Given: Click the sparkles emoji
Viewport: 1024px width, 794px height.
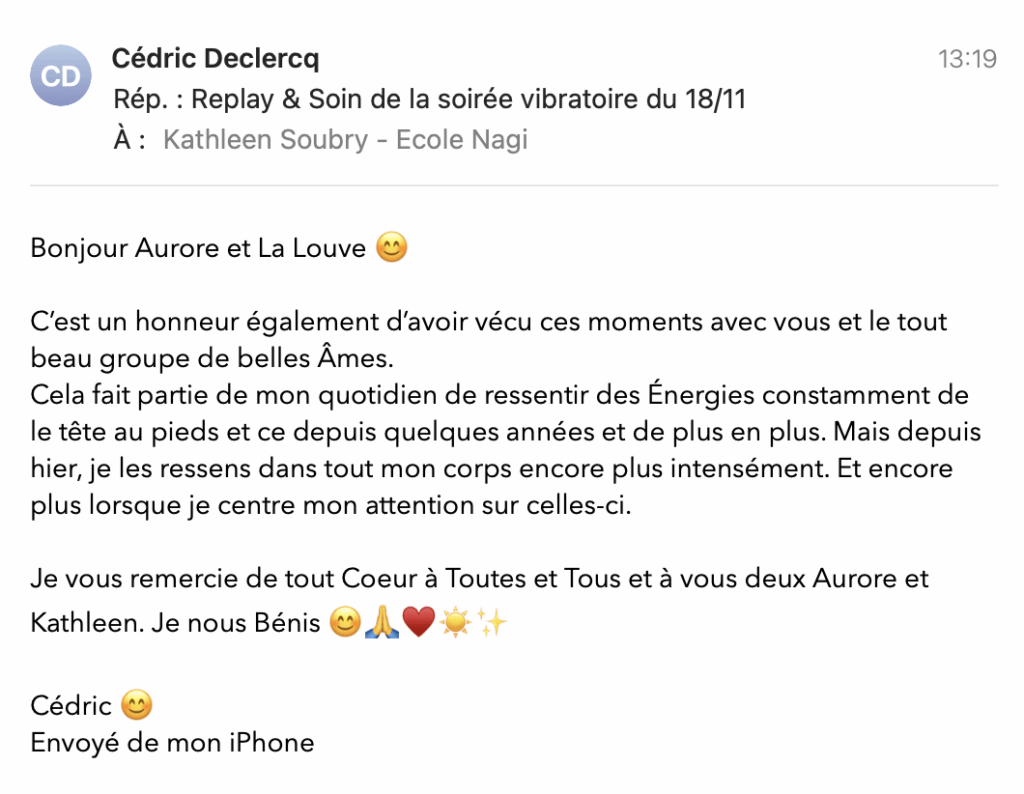Looking at the screenshot, I should tap(491, 622).
